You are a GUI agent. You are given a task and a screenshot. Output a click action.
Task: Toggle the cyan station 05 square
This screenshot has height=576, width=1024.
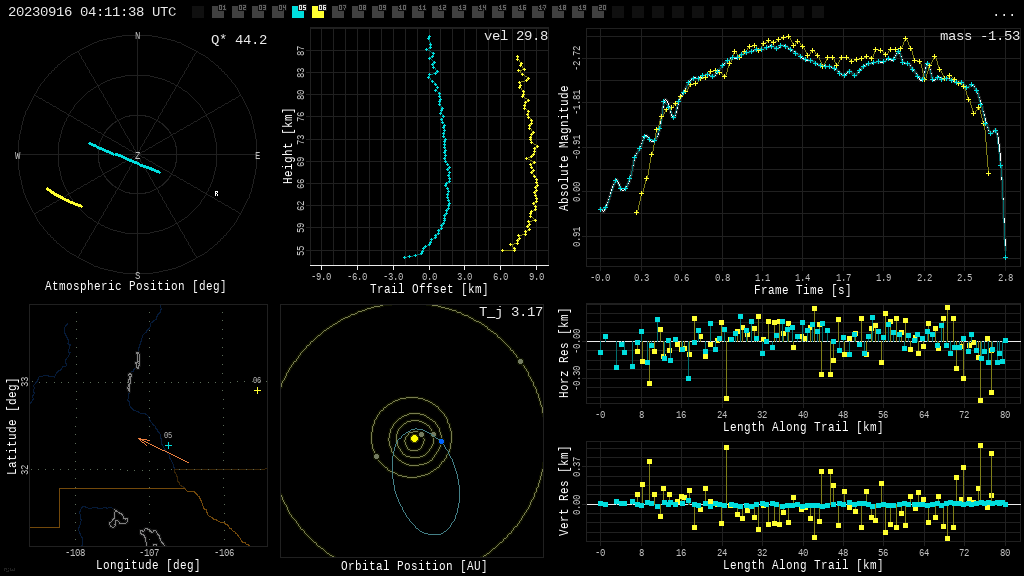tap(298, 12)
